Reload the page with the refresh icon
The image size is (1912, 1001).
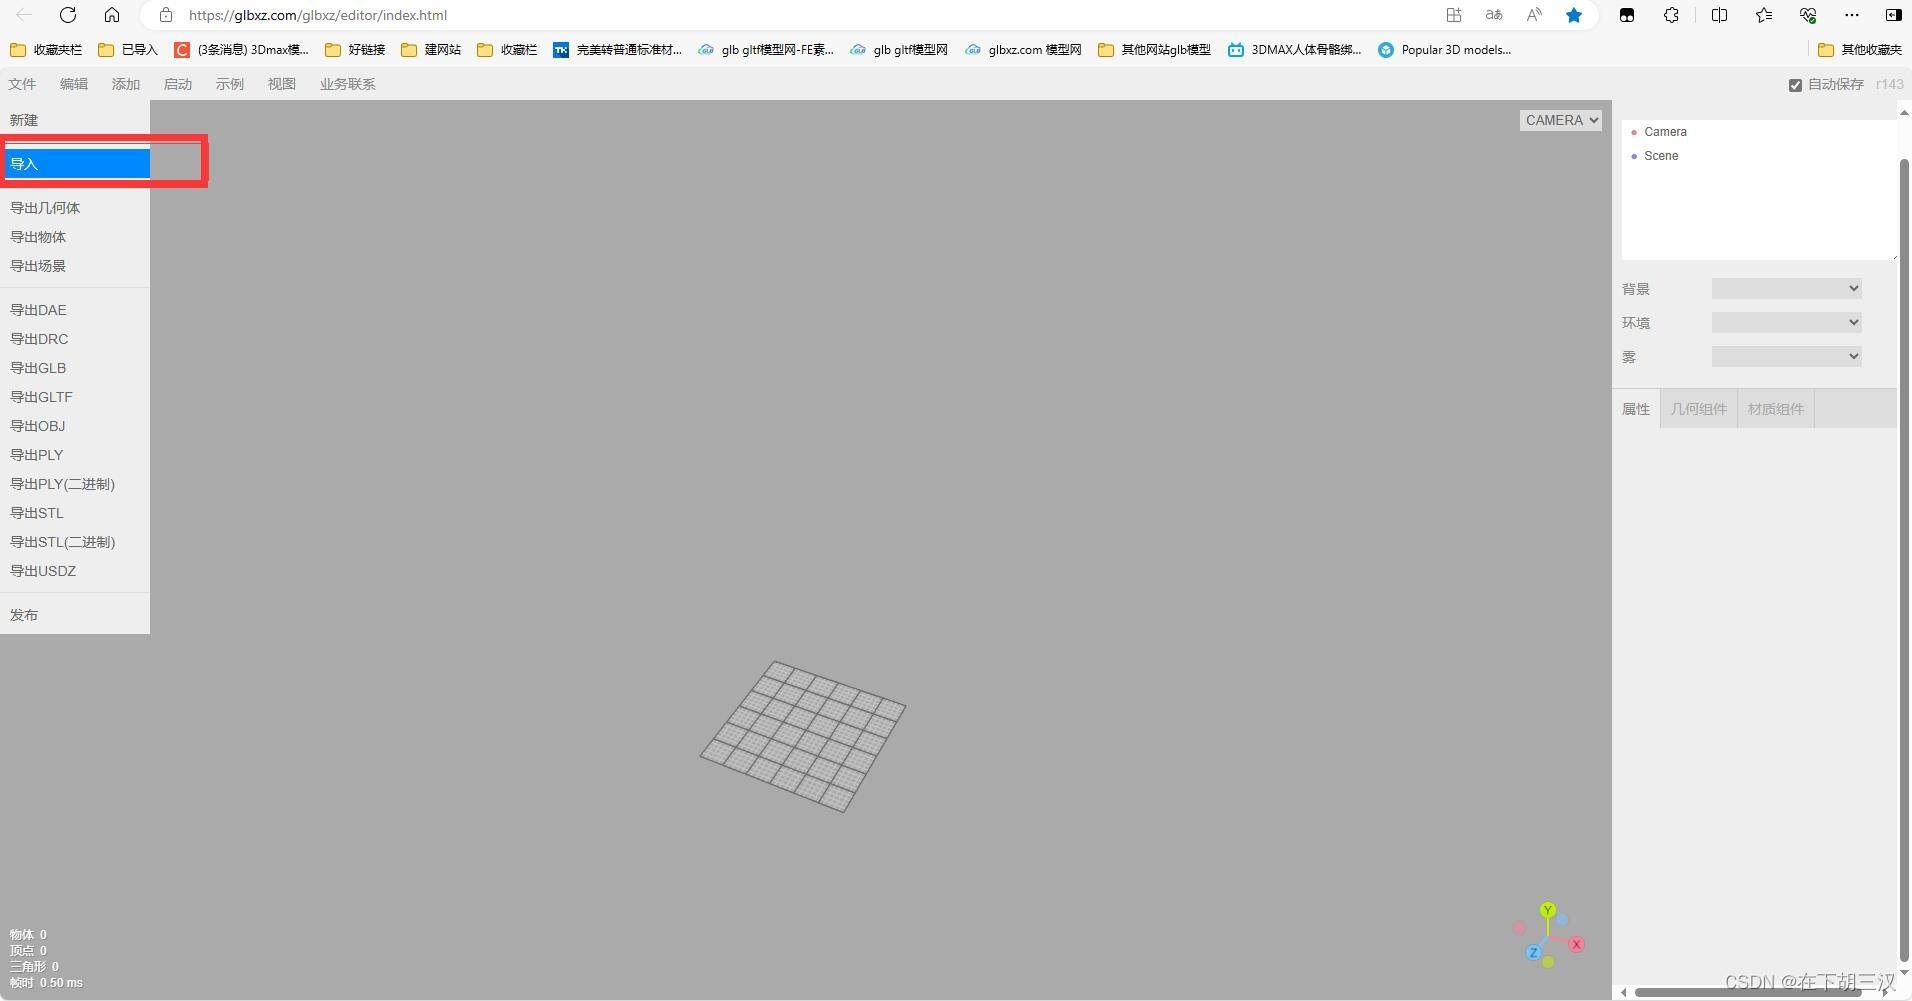tap(68, 15)
